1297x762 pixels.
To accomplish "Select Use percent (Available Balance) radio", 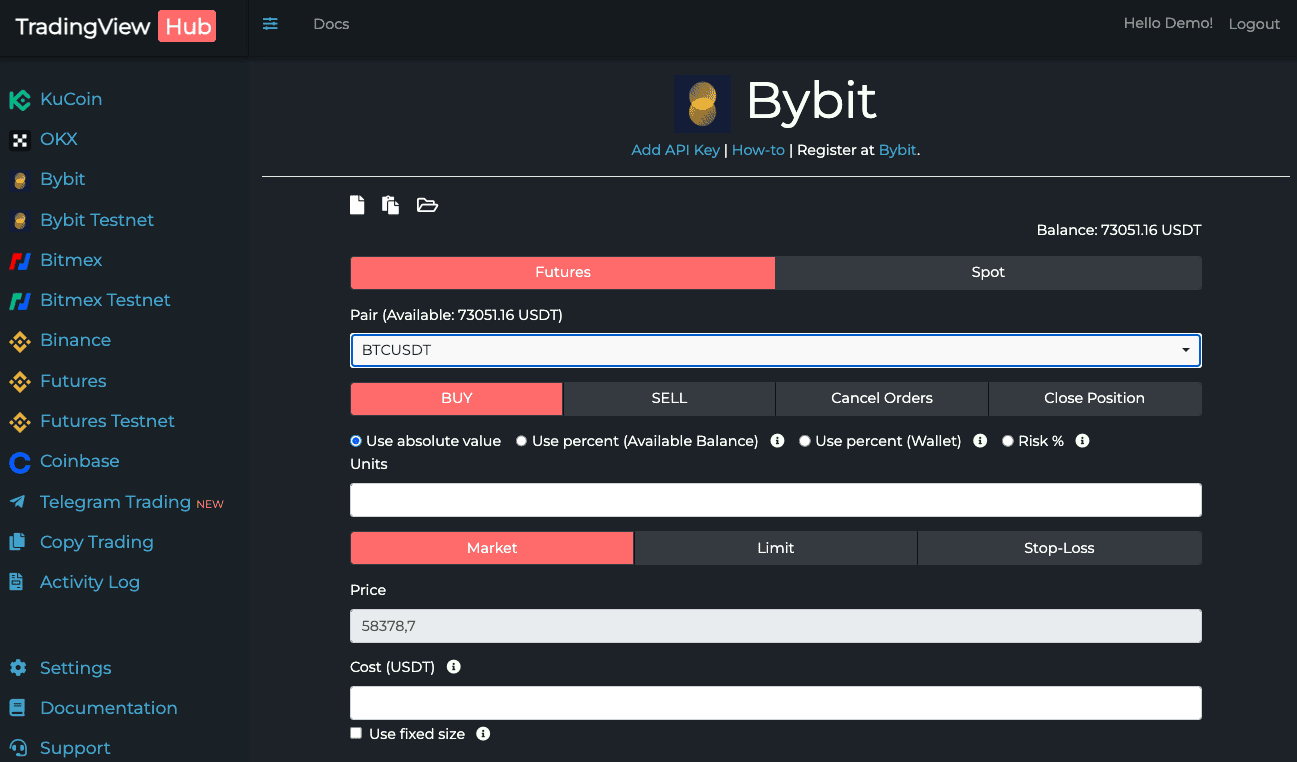I will tap(522, 441).
